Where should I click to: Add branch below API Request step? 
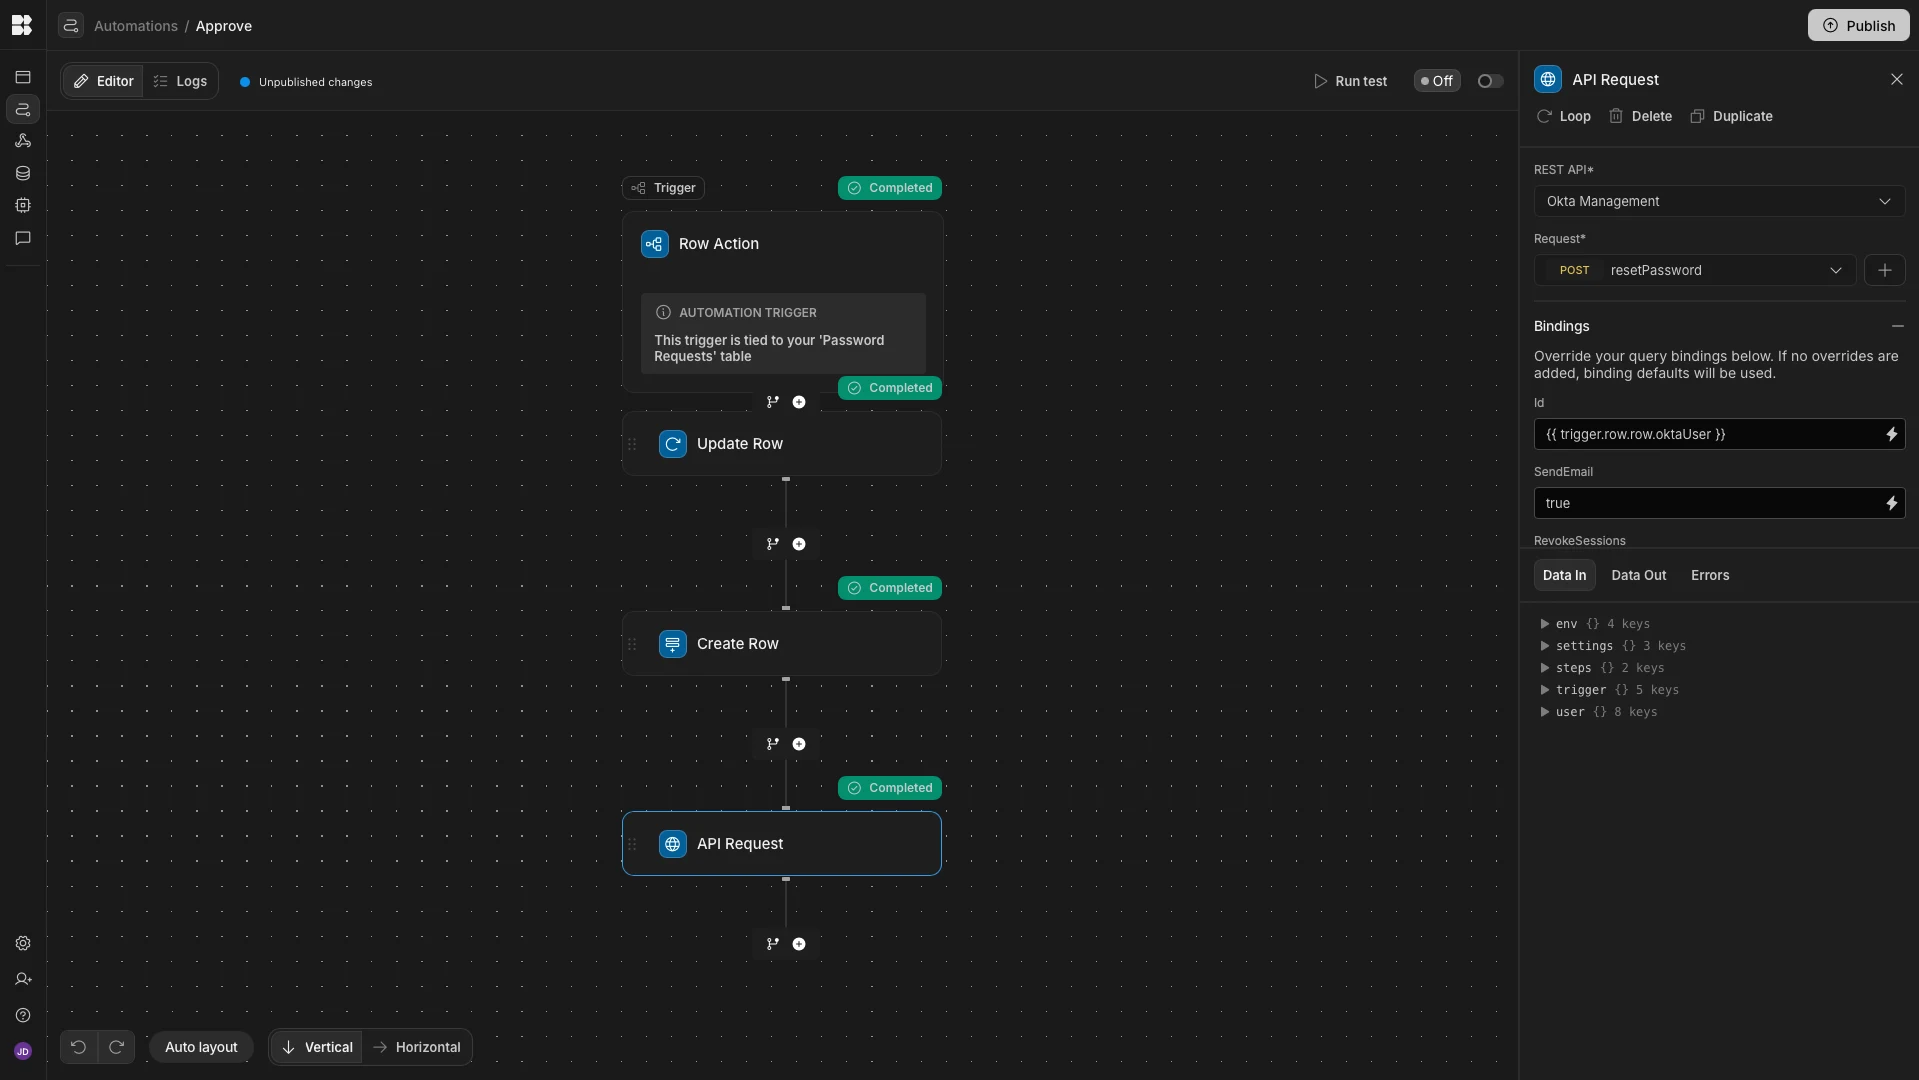coord(772,944)
